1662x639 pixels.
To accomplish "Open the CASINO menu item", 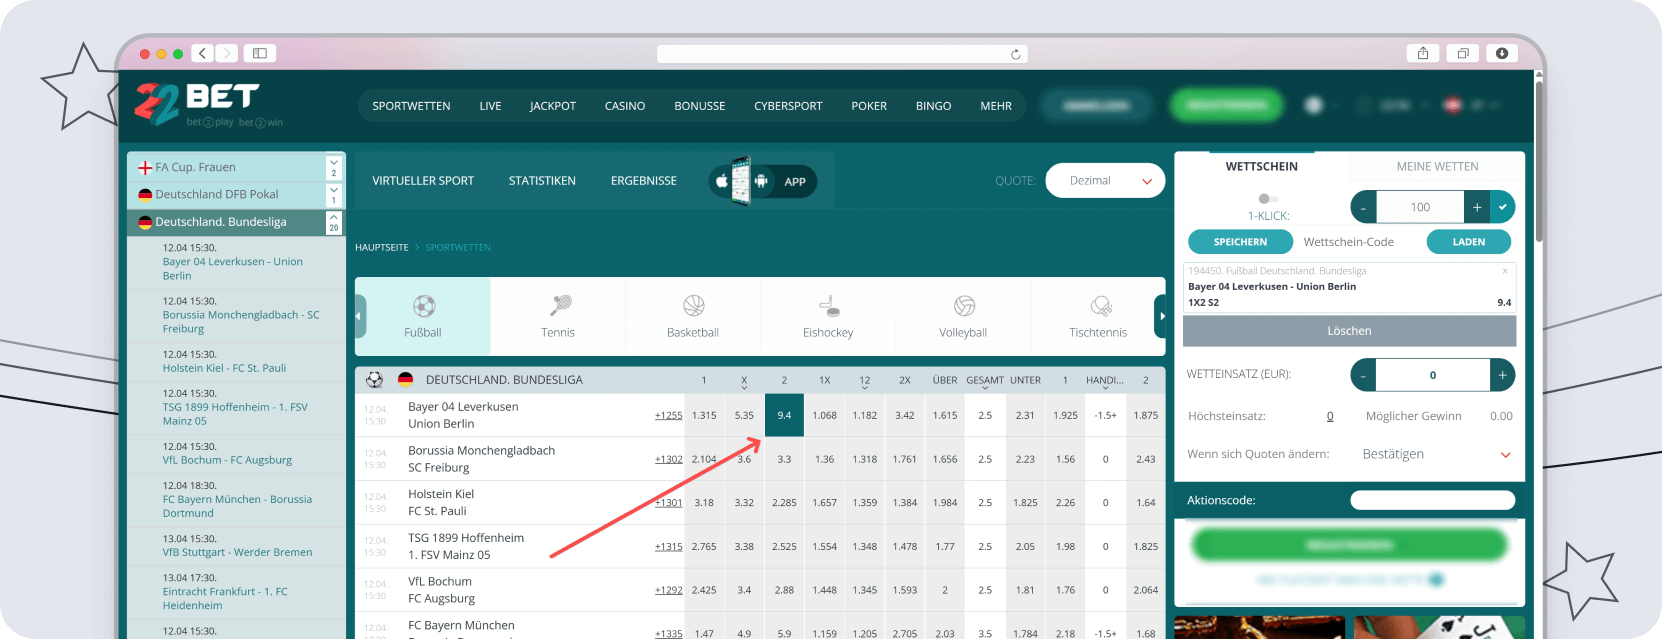I will click(x=625, y=106).
